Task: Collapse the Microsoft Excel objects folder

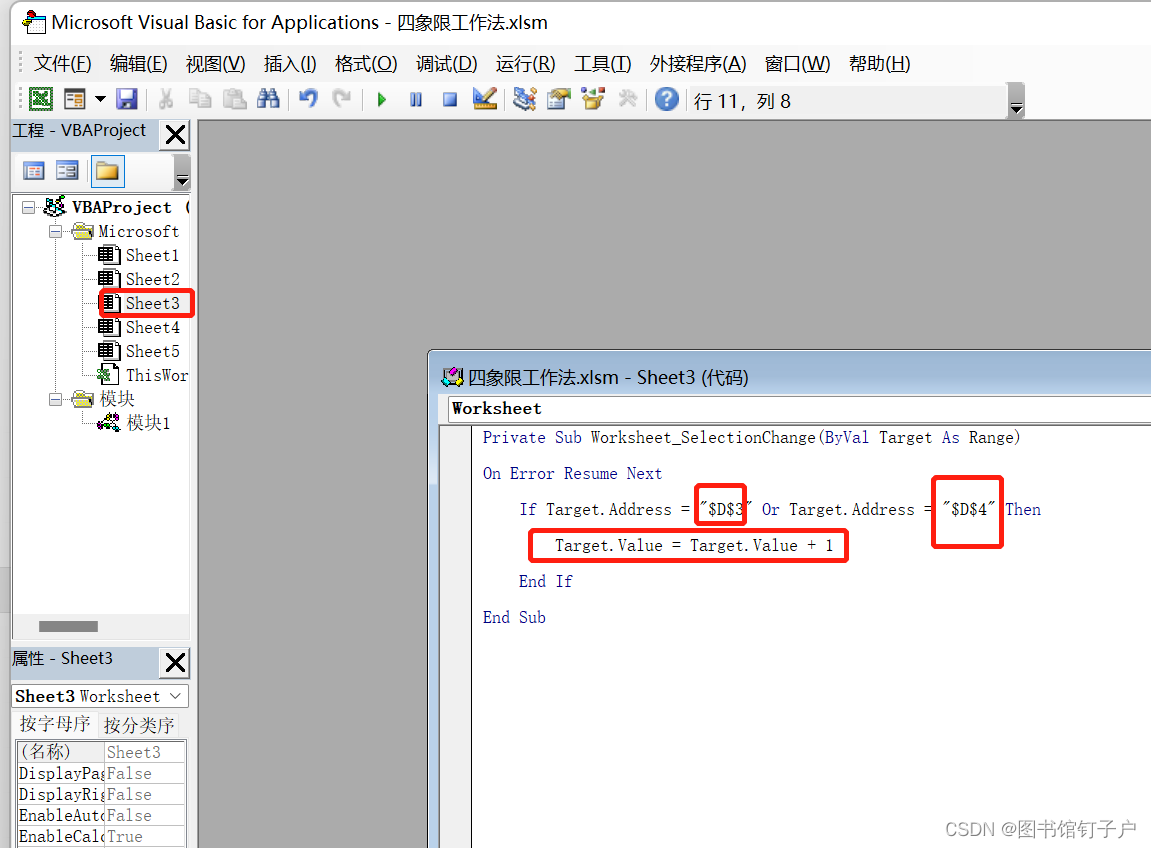Action: [55, 232]
